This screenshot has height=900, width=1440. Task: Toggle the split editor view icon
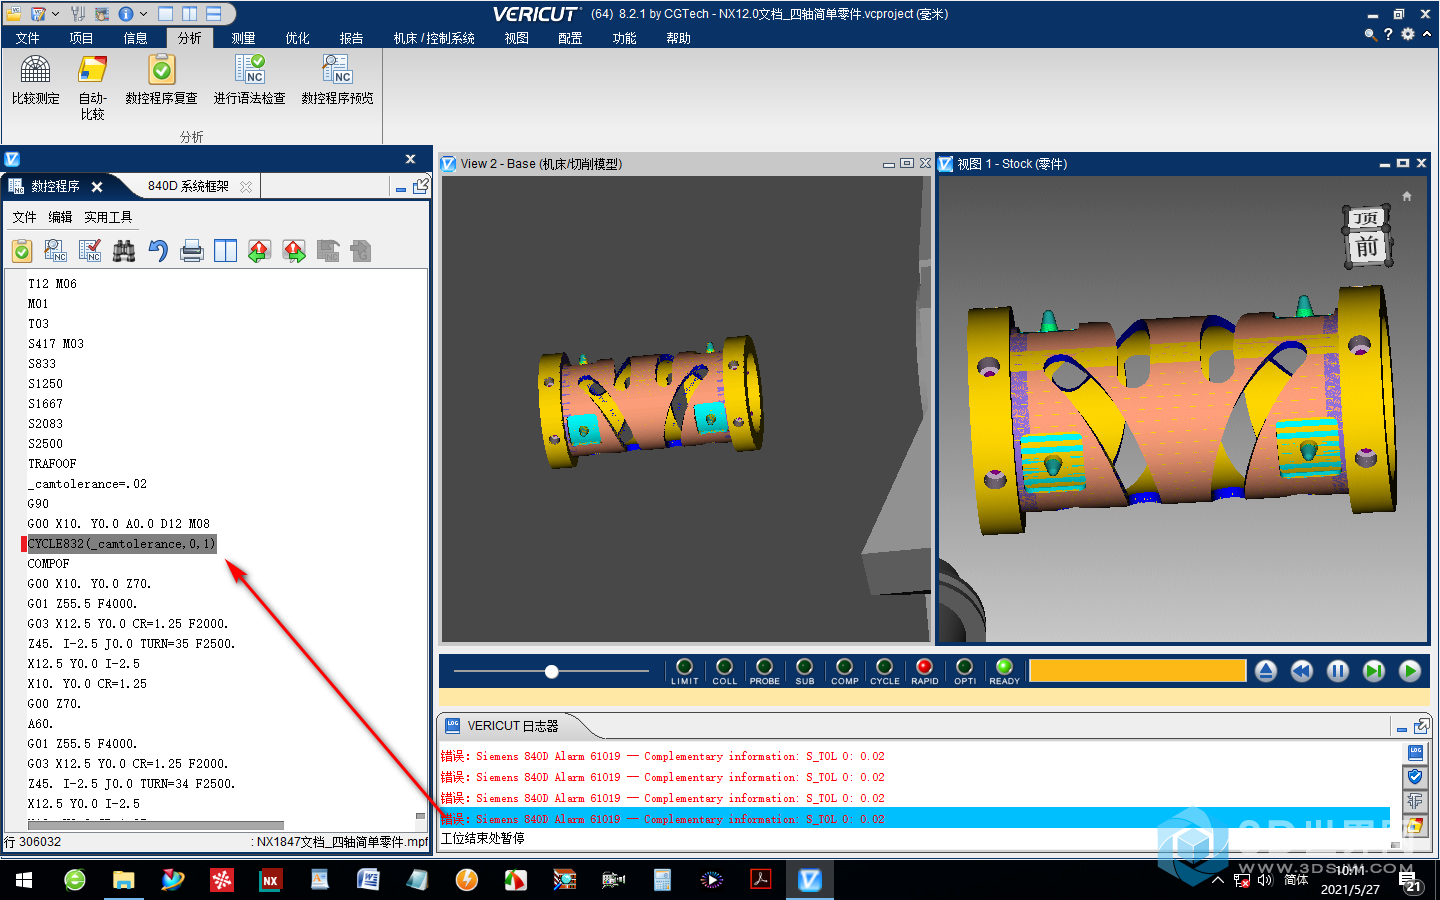pos(226,251)
